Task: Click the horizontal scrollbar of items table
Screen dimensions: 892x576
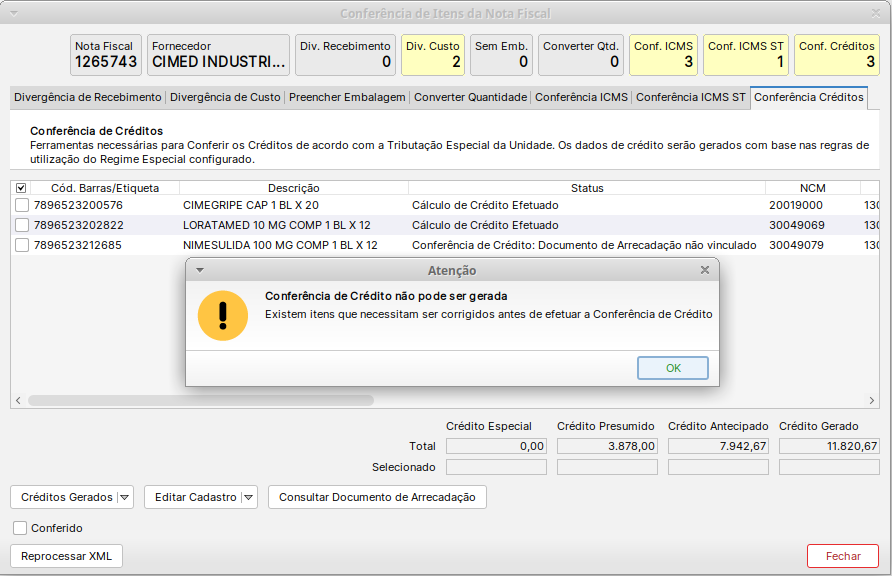Action: coord(200,400)
